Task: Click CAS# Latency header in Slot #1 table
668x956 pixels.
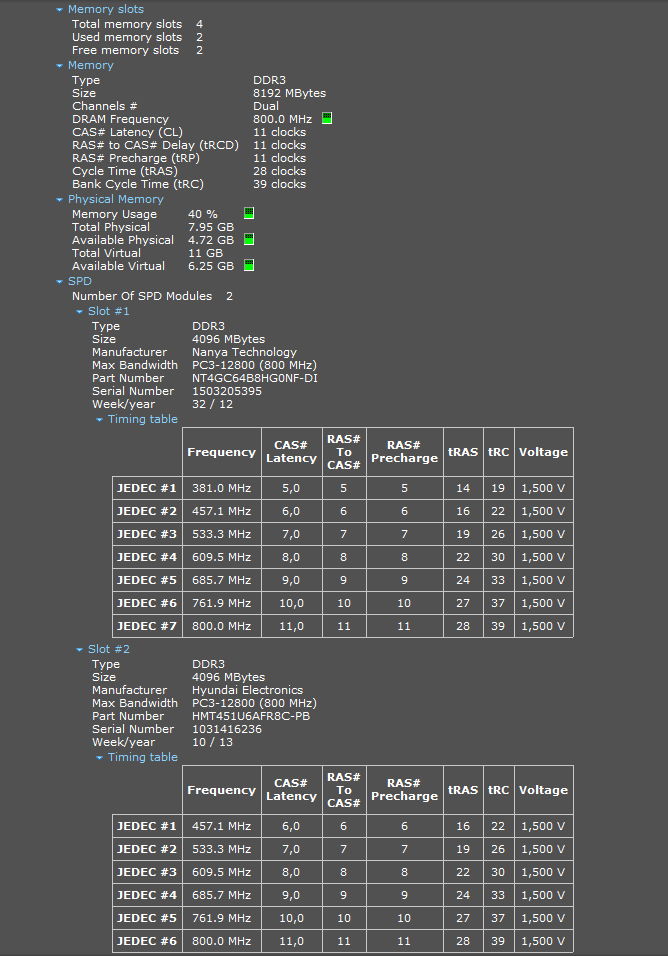Action: coord(291,452)
